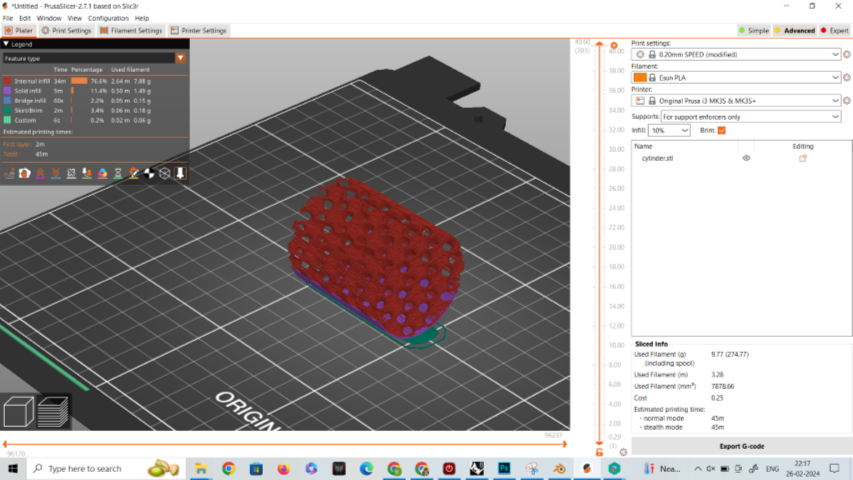The image size is (853, 480).
Task: Toggle shells visibility cube icon
Action: pyautogui.click(x=164, y=173)
